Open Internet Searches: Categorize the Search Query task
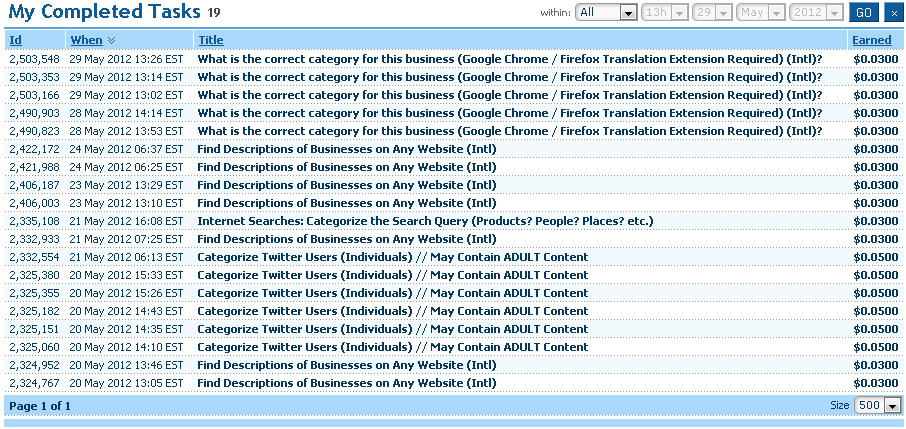 click(425, 221)
